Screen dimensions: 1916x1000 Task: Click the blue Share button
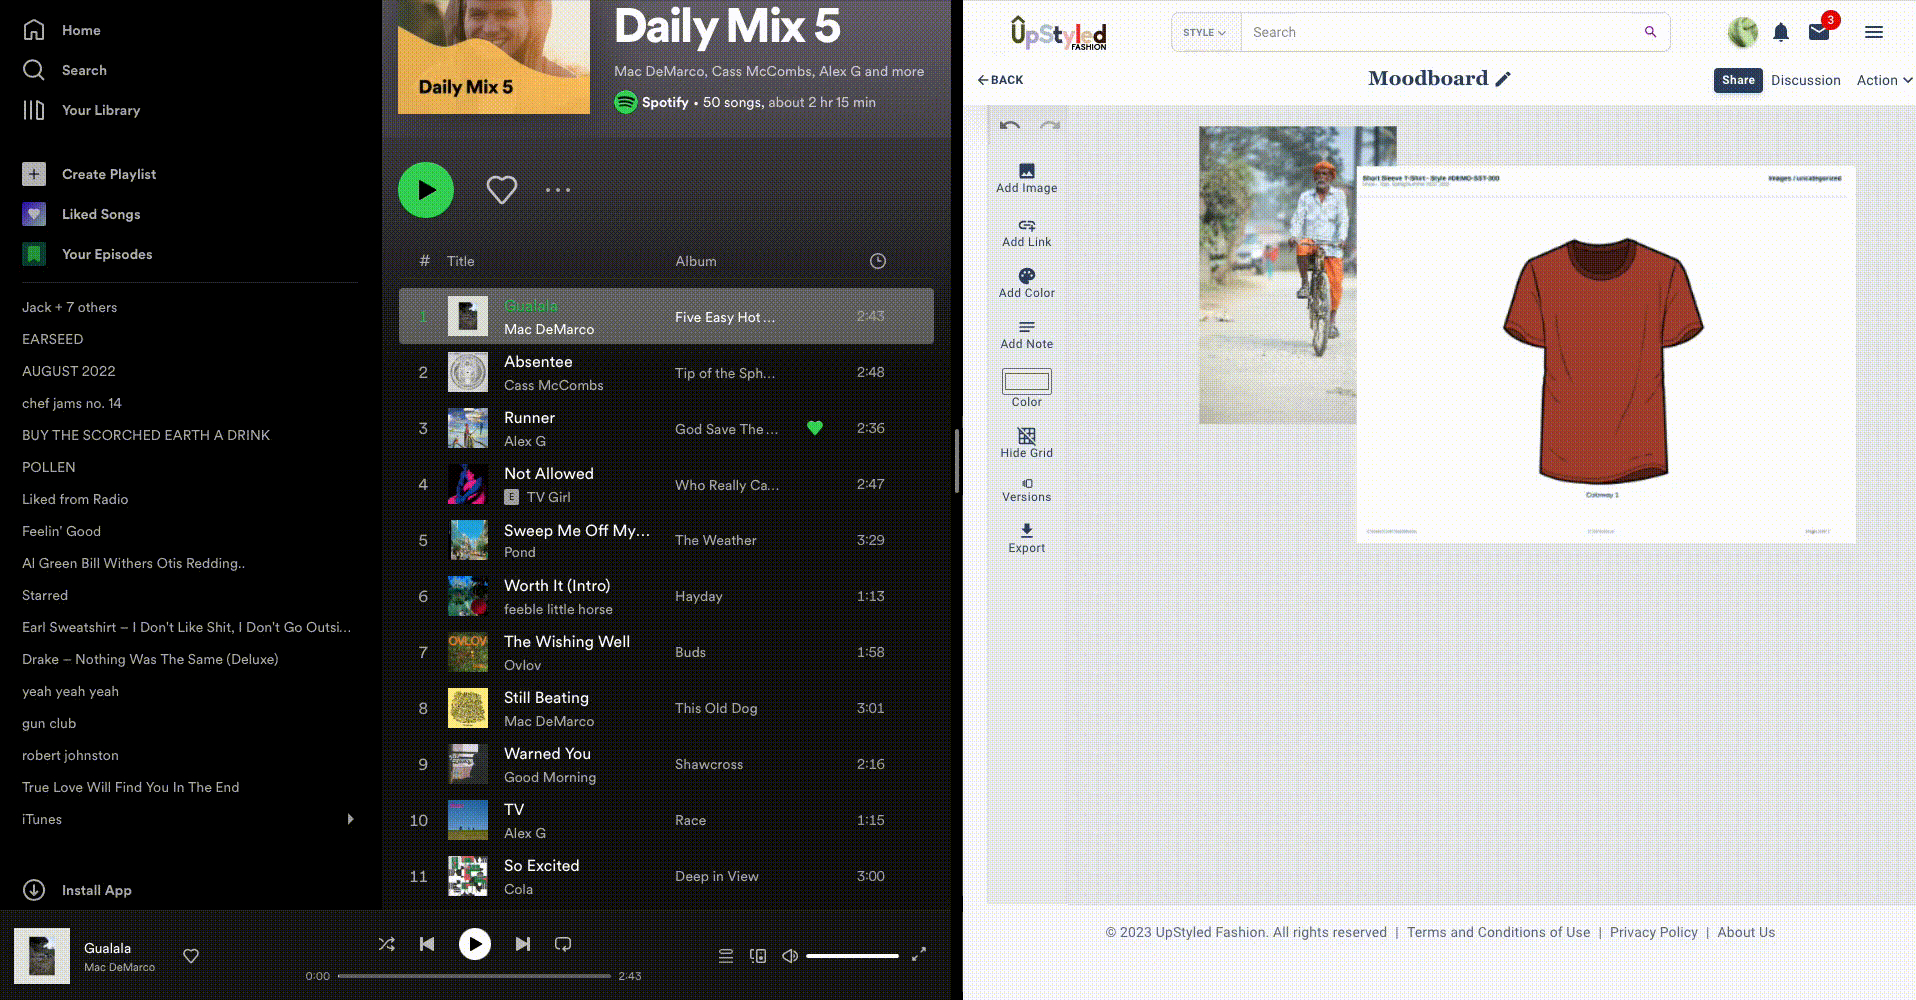click(x=1737, y=80)
